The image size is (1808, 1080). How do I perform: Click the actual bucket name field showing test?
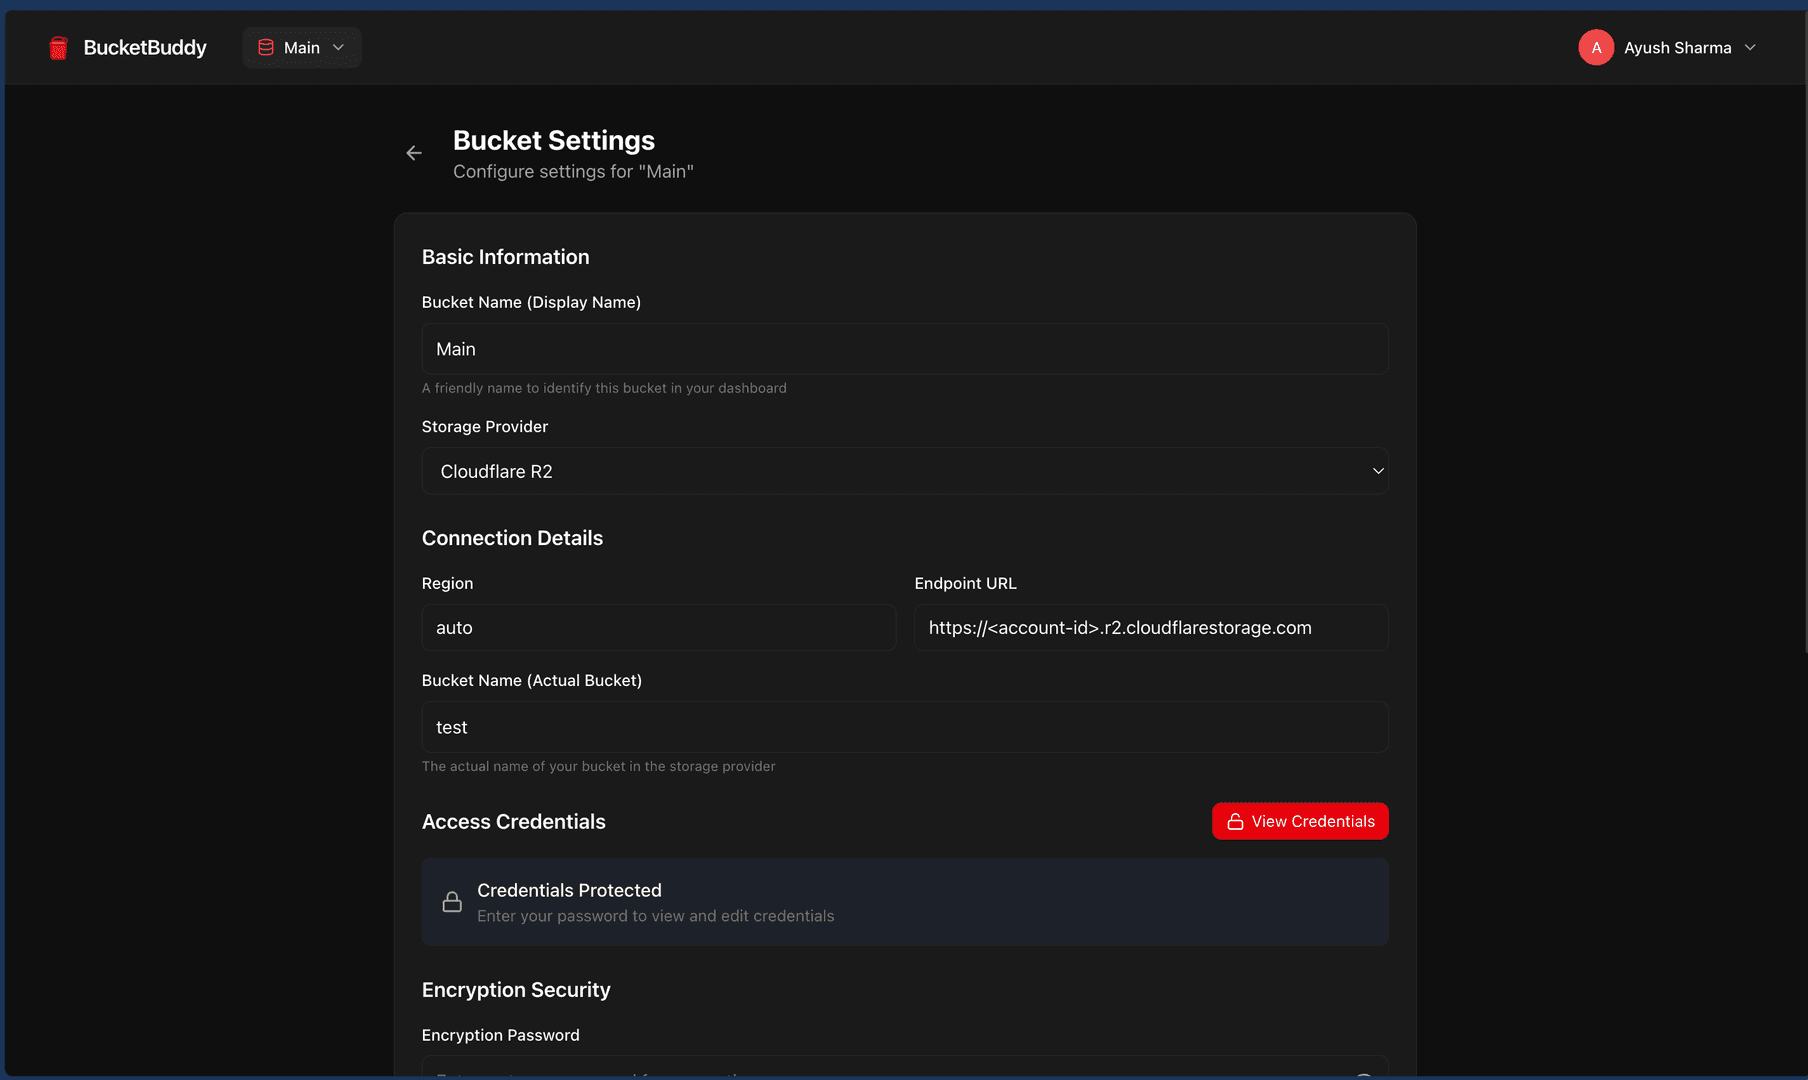904,727
